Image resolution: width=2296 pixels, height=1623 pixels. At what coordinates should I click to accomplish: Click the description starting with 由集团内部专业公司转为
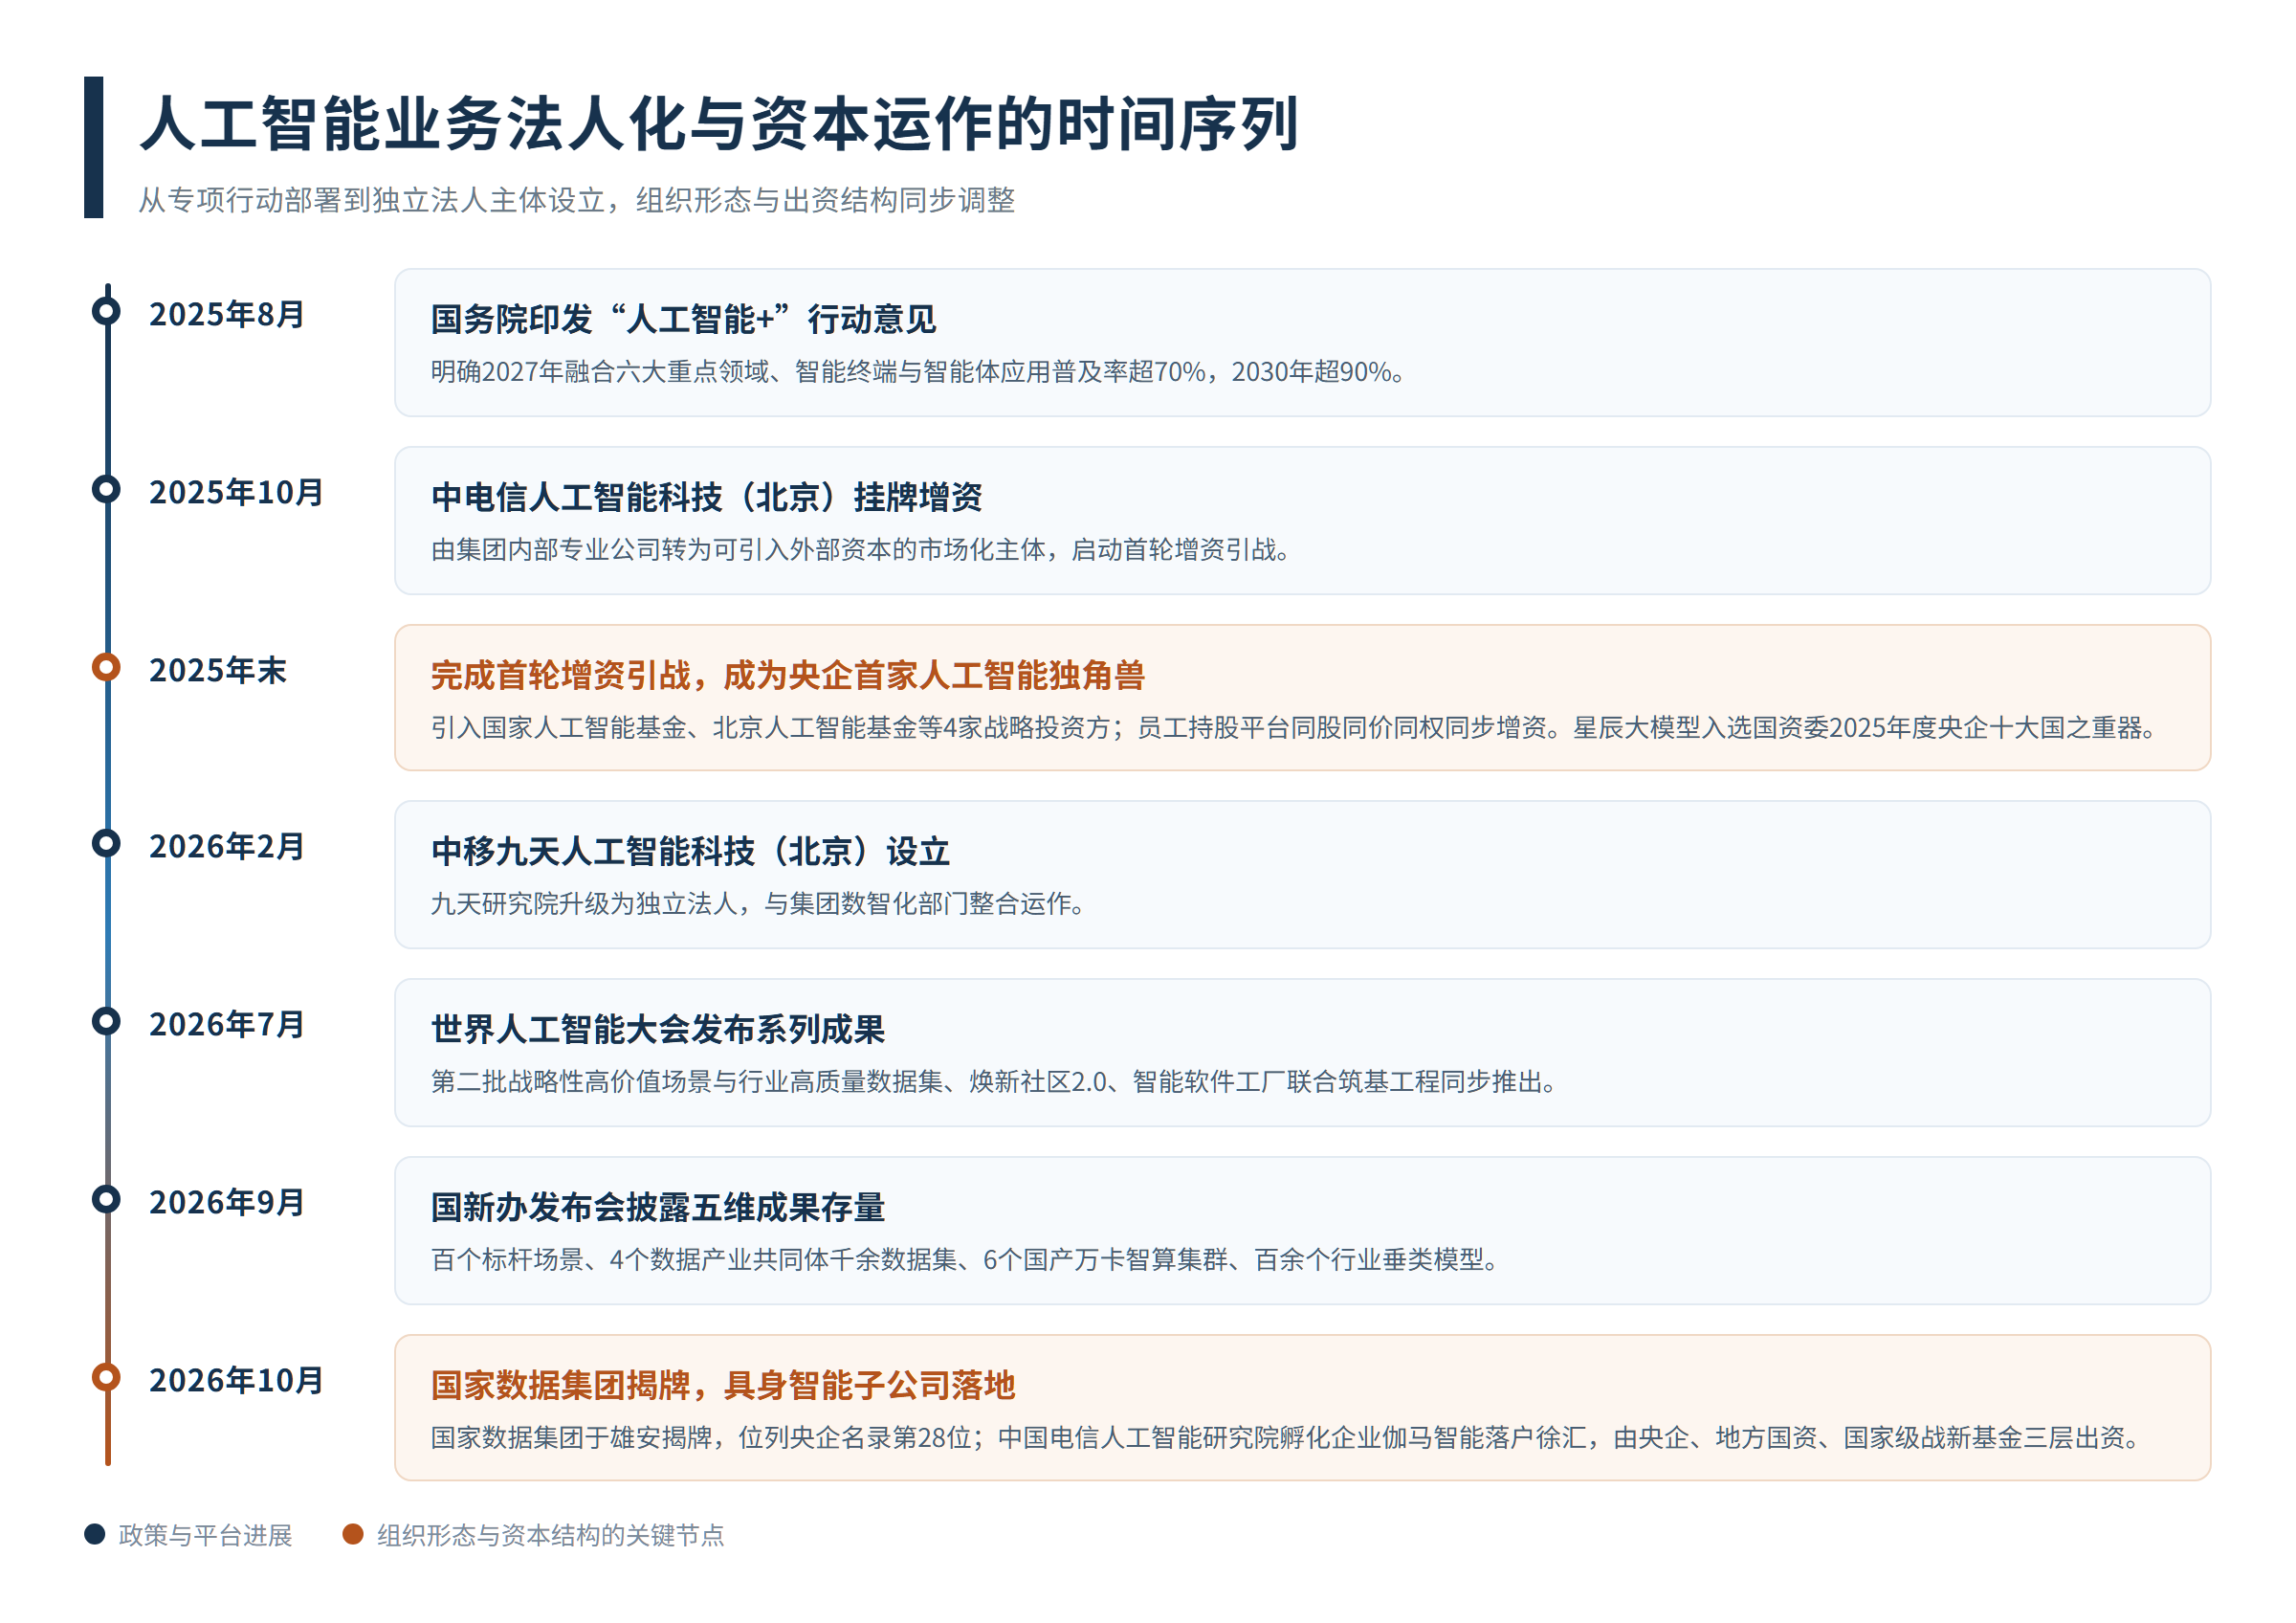click(862, 550)
